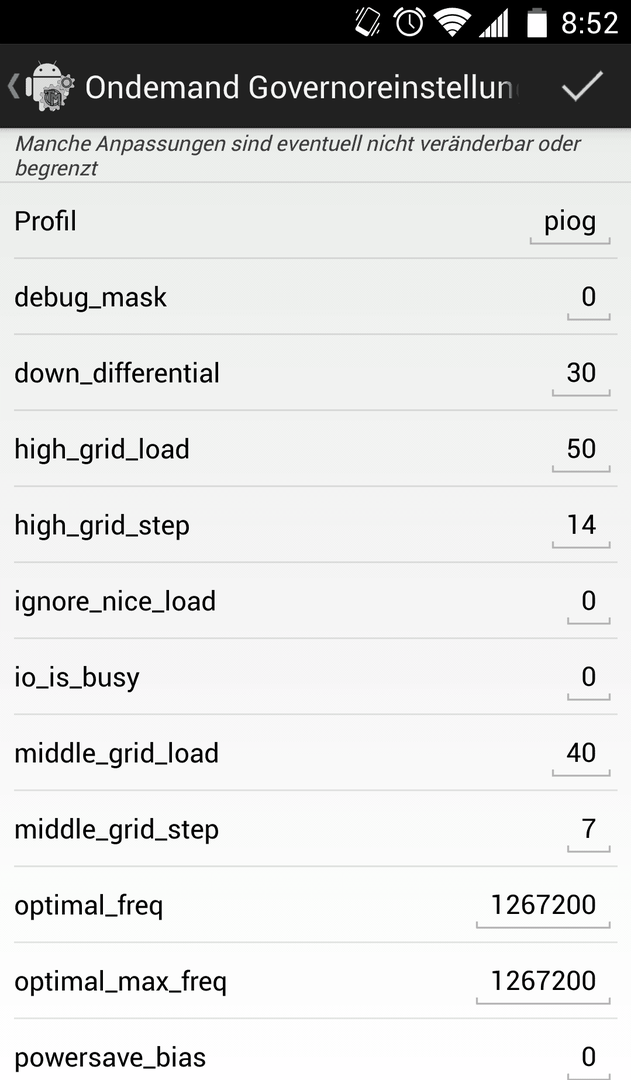Tap the battery status icon
The image size is (631, 1080).
(537, 22)
